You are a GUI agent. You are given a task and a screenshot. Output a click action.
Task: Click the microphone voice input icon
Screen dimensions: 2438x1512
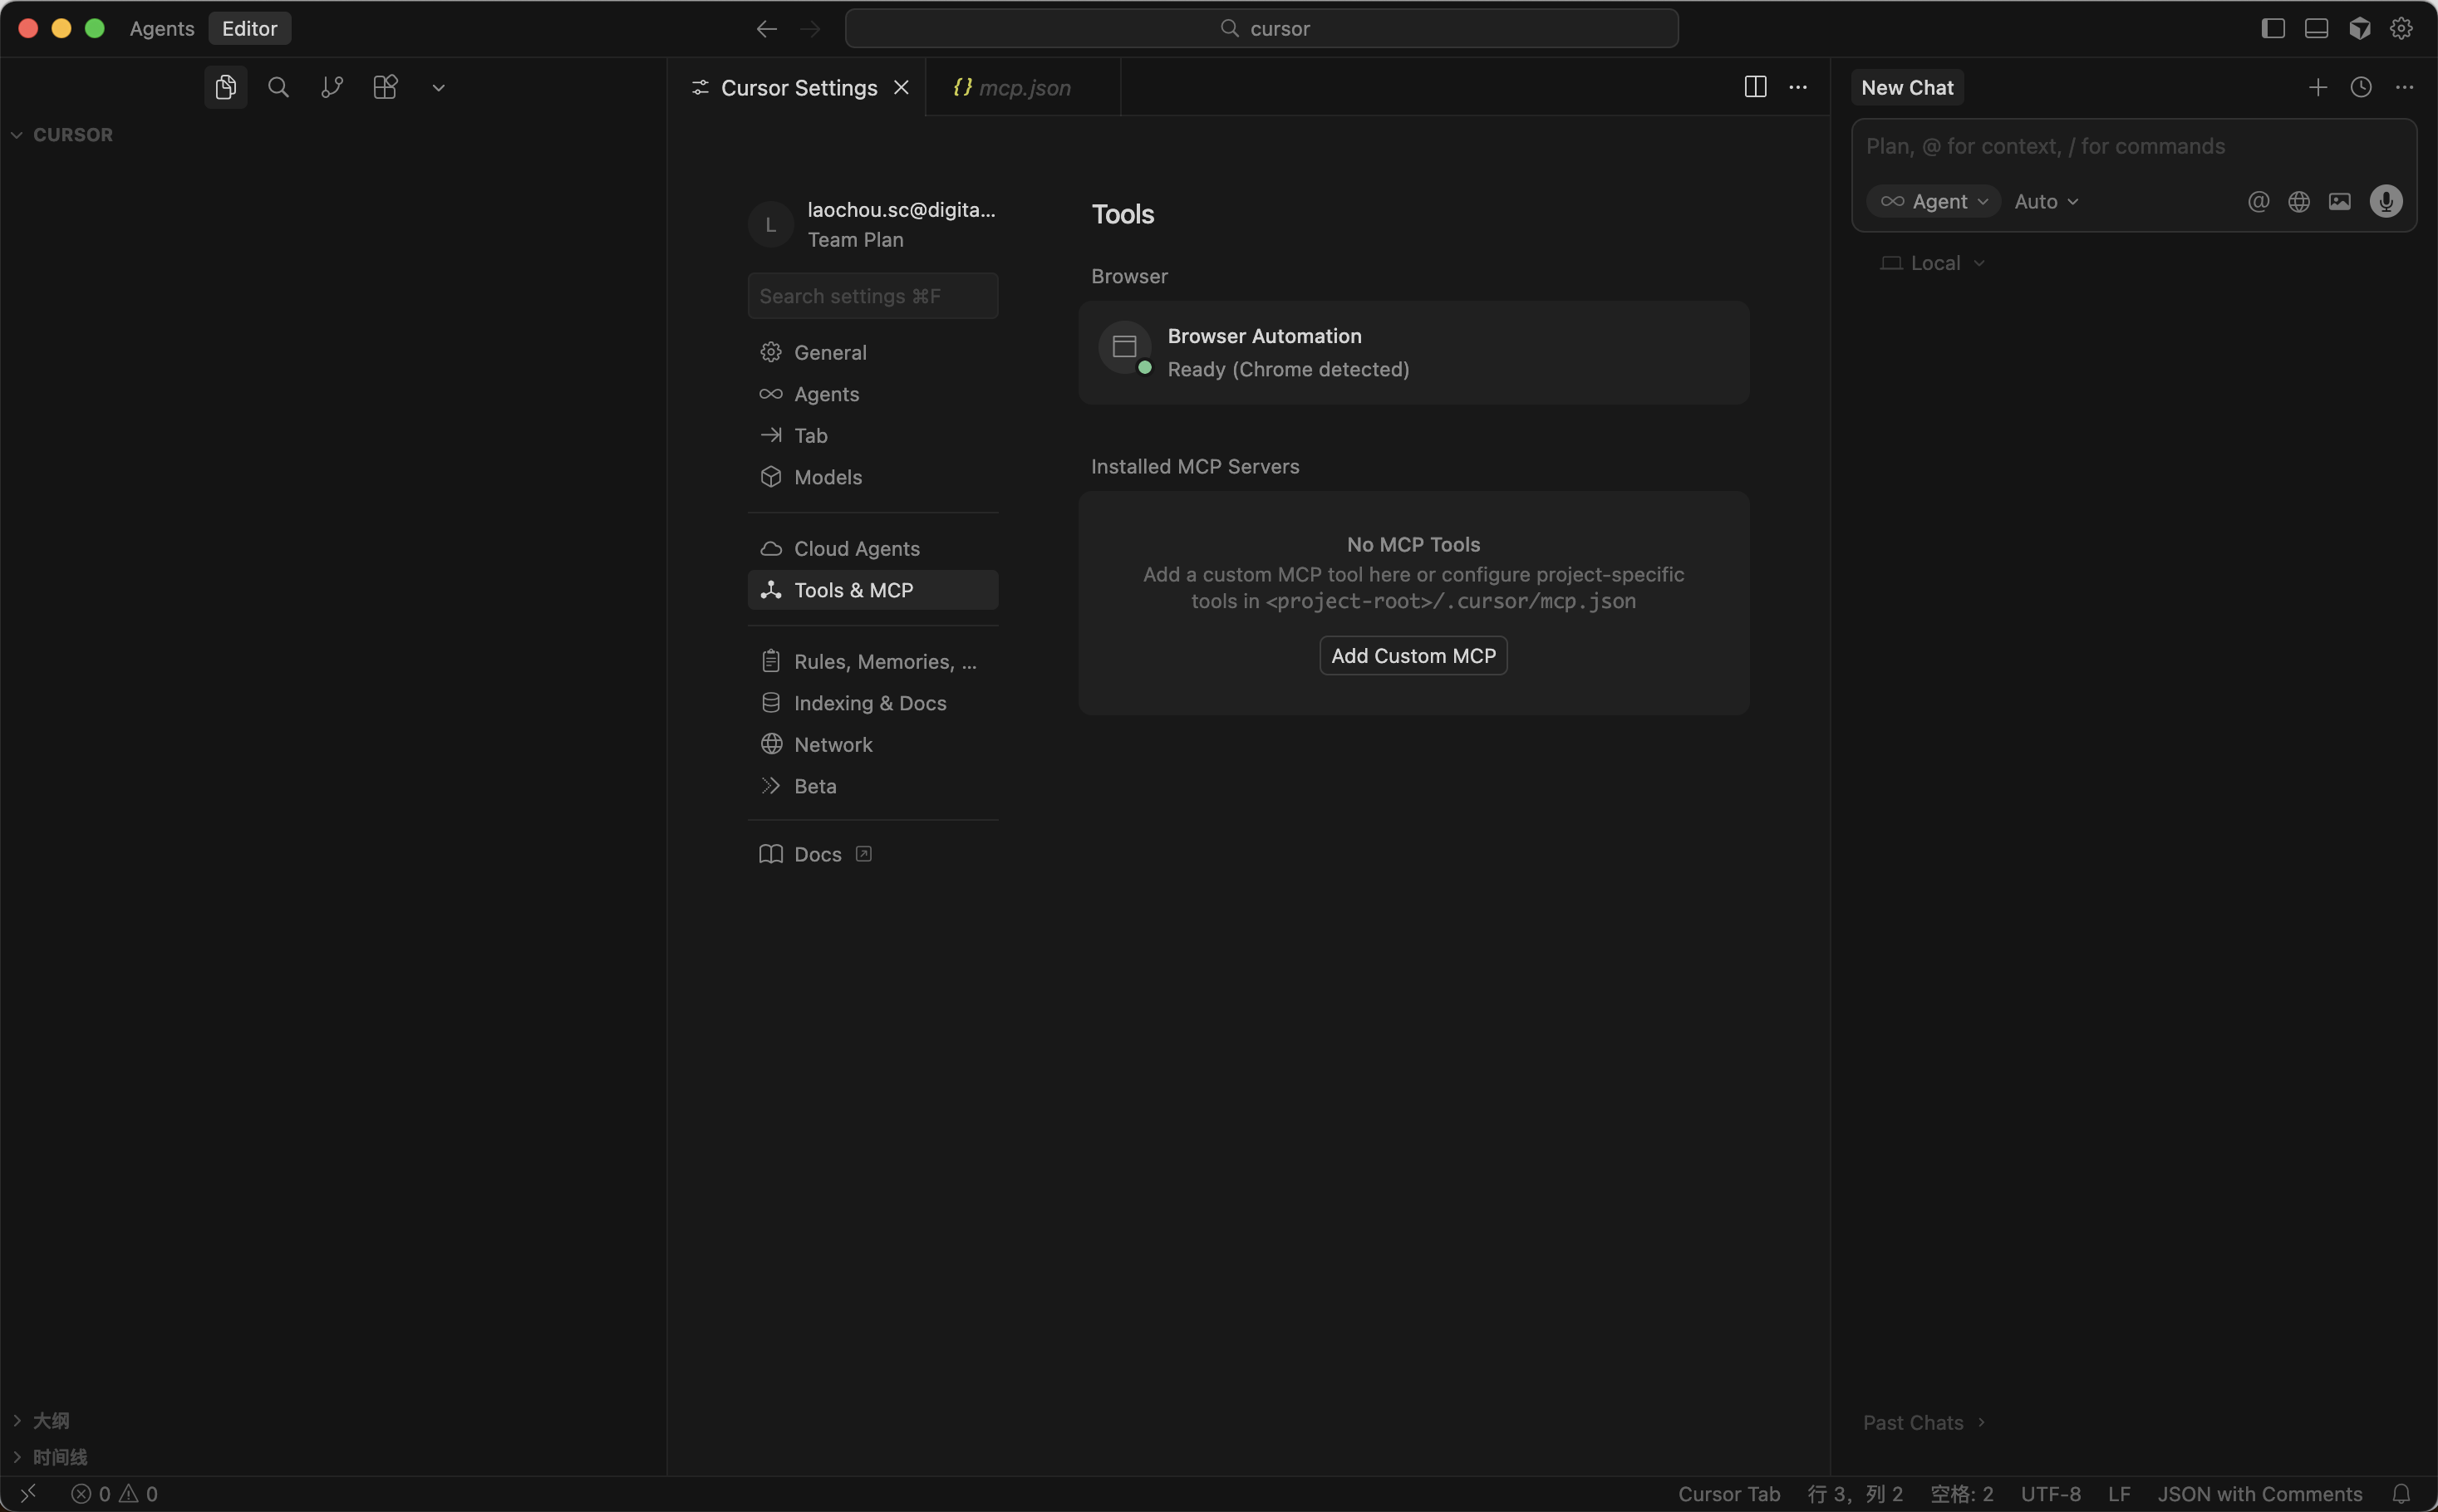click(2385, 201)
